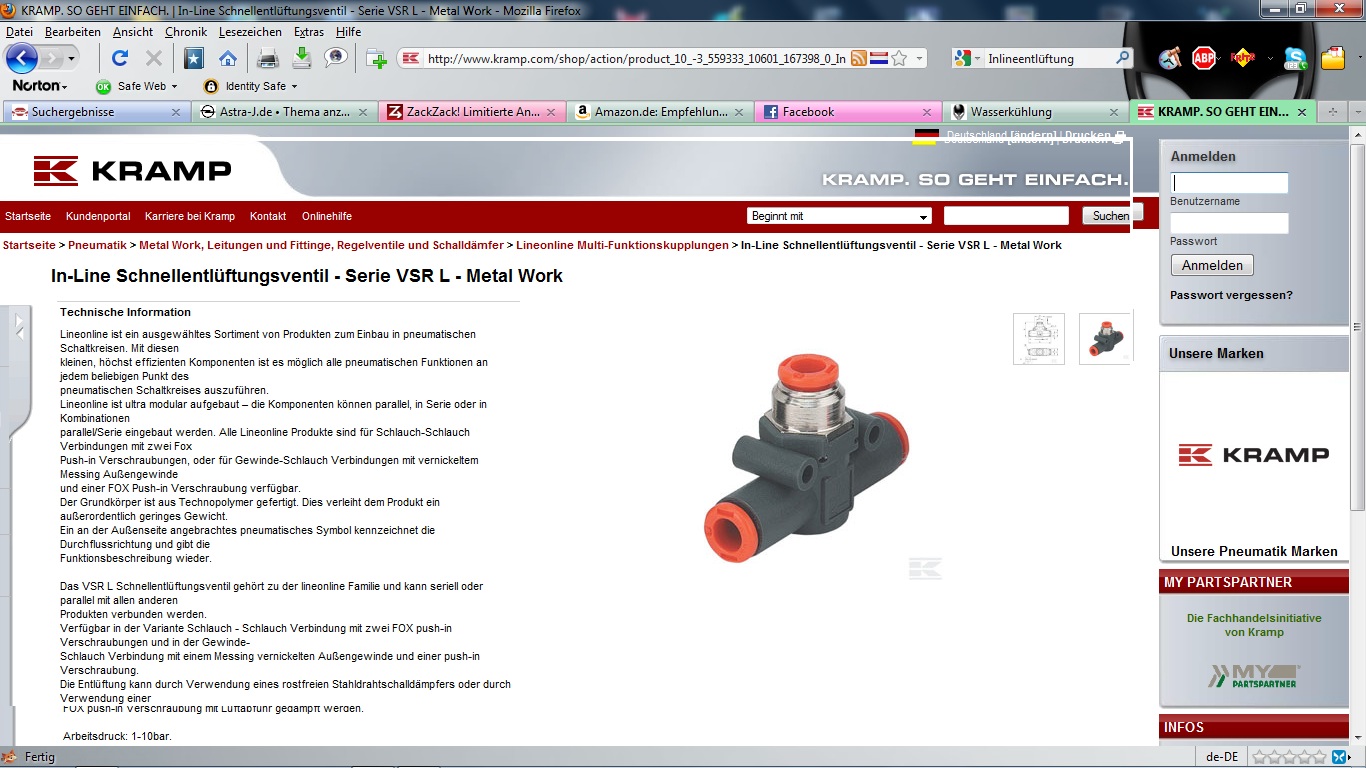Open the downloads icon in toolbar
This screenshot has height=768, width=1366.
click(x=301, y=58)
